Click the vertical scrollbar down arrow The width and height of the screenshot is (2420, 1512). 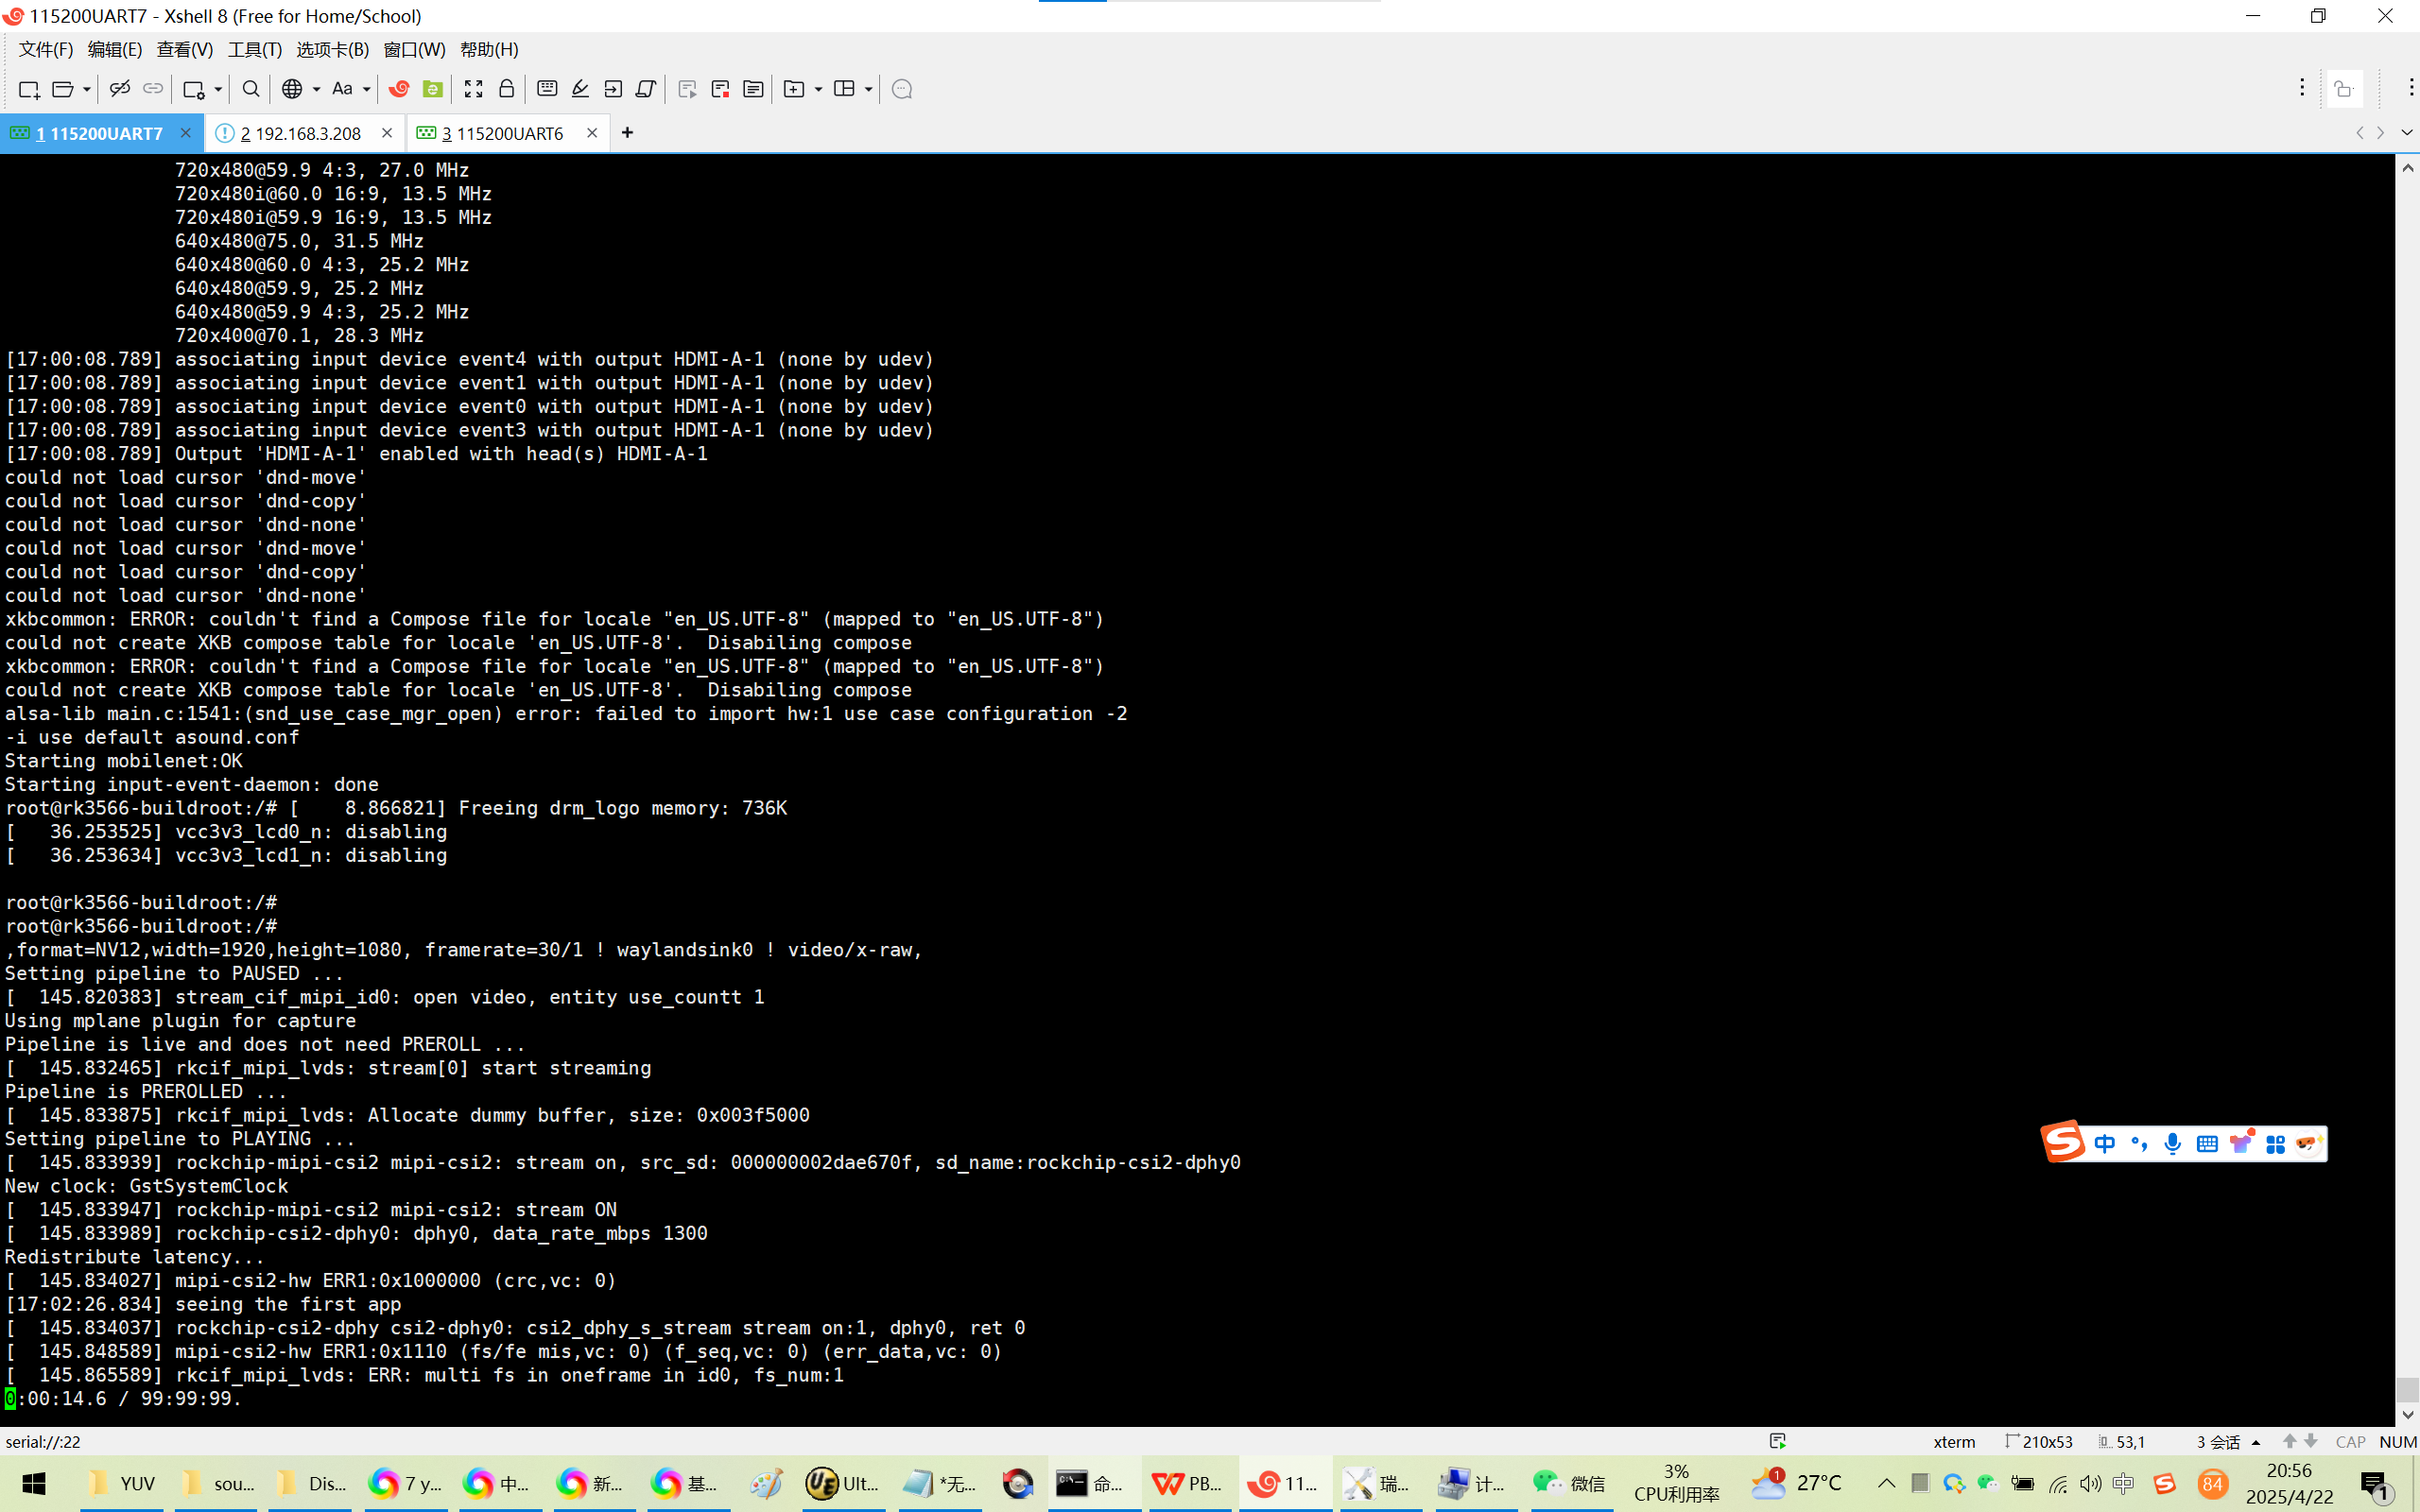[x=2407, y=1415]
